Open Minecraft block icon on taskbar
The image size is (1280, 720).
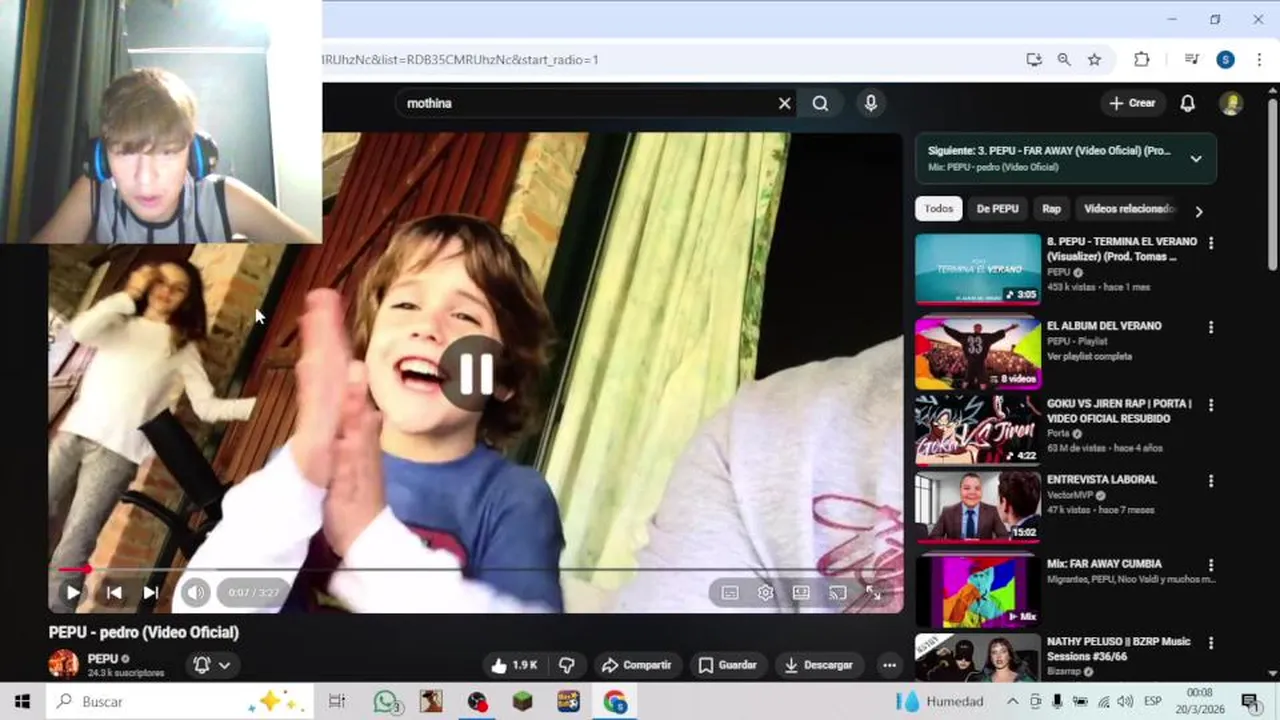point(523,701)
